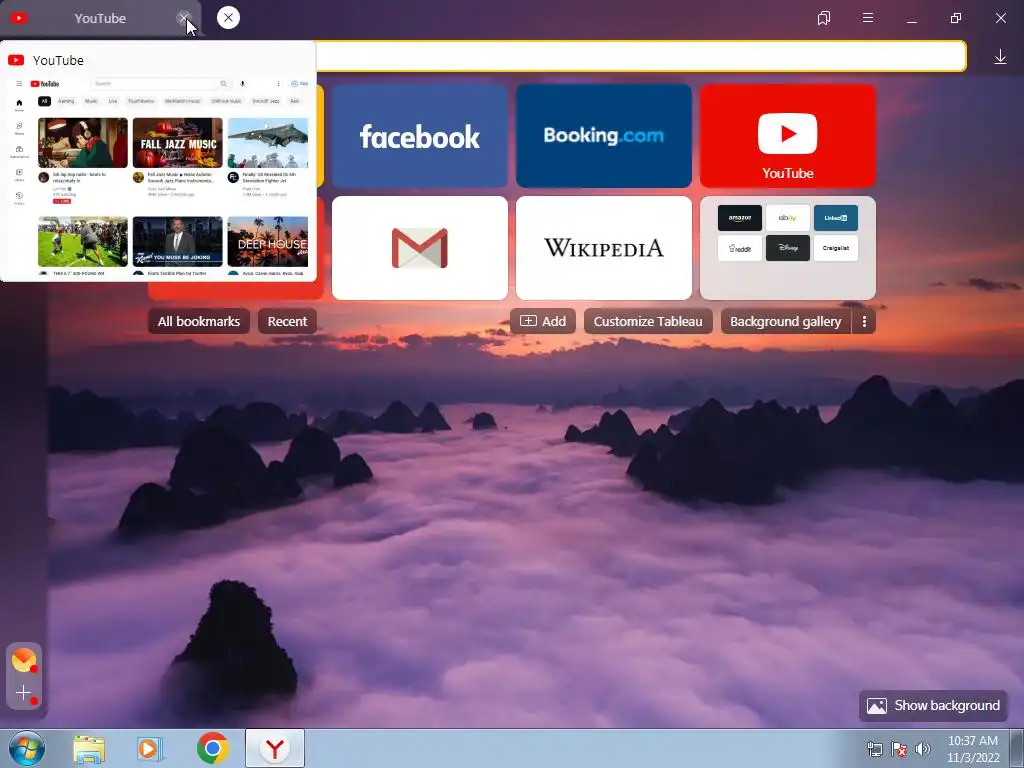The width and height of the screenshot is (1024, 768).
Task: Open reddit in the tile folder
Action: 739,248
